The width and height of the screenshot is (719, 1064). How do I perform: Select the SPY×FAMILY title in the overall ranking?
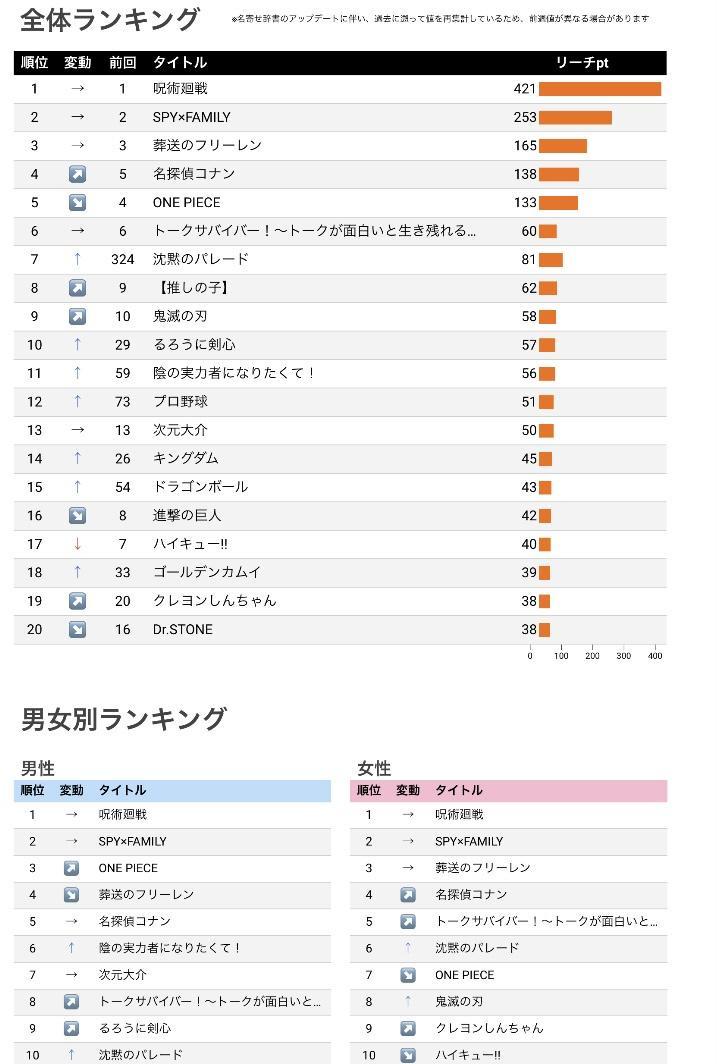tap(191, 117)
